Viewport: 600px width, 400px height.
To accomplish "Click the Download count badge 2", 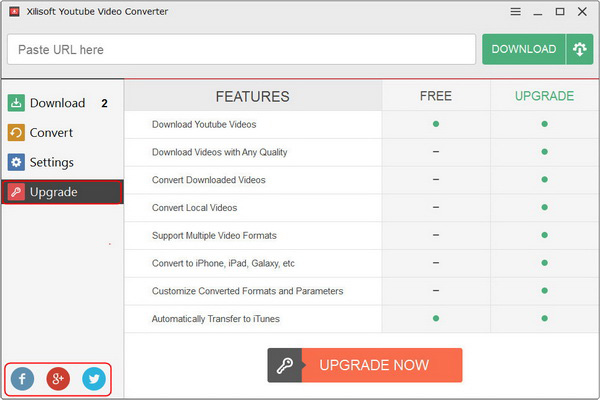I will [104, 103].
